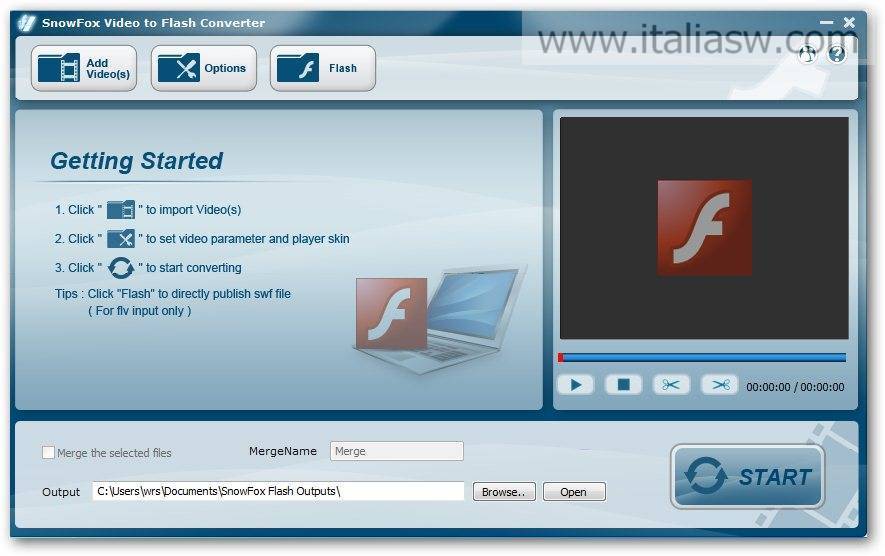
Task: Minimize the SnowFox window
Action: pyautogui.click(x=826, y=23)
